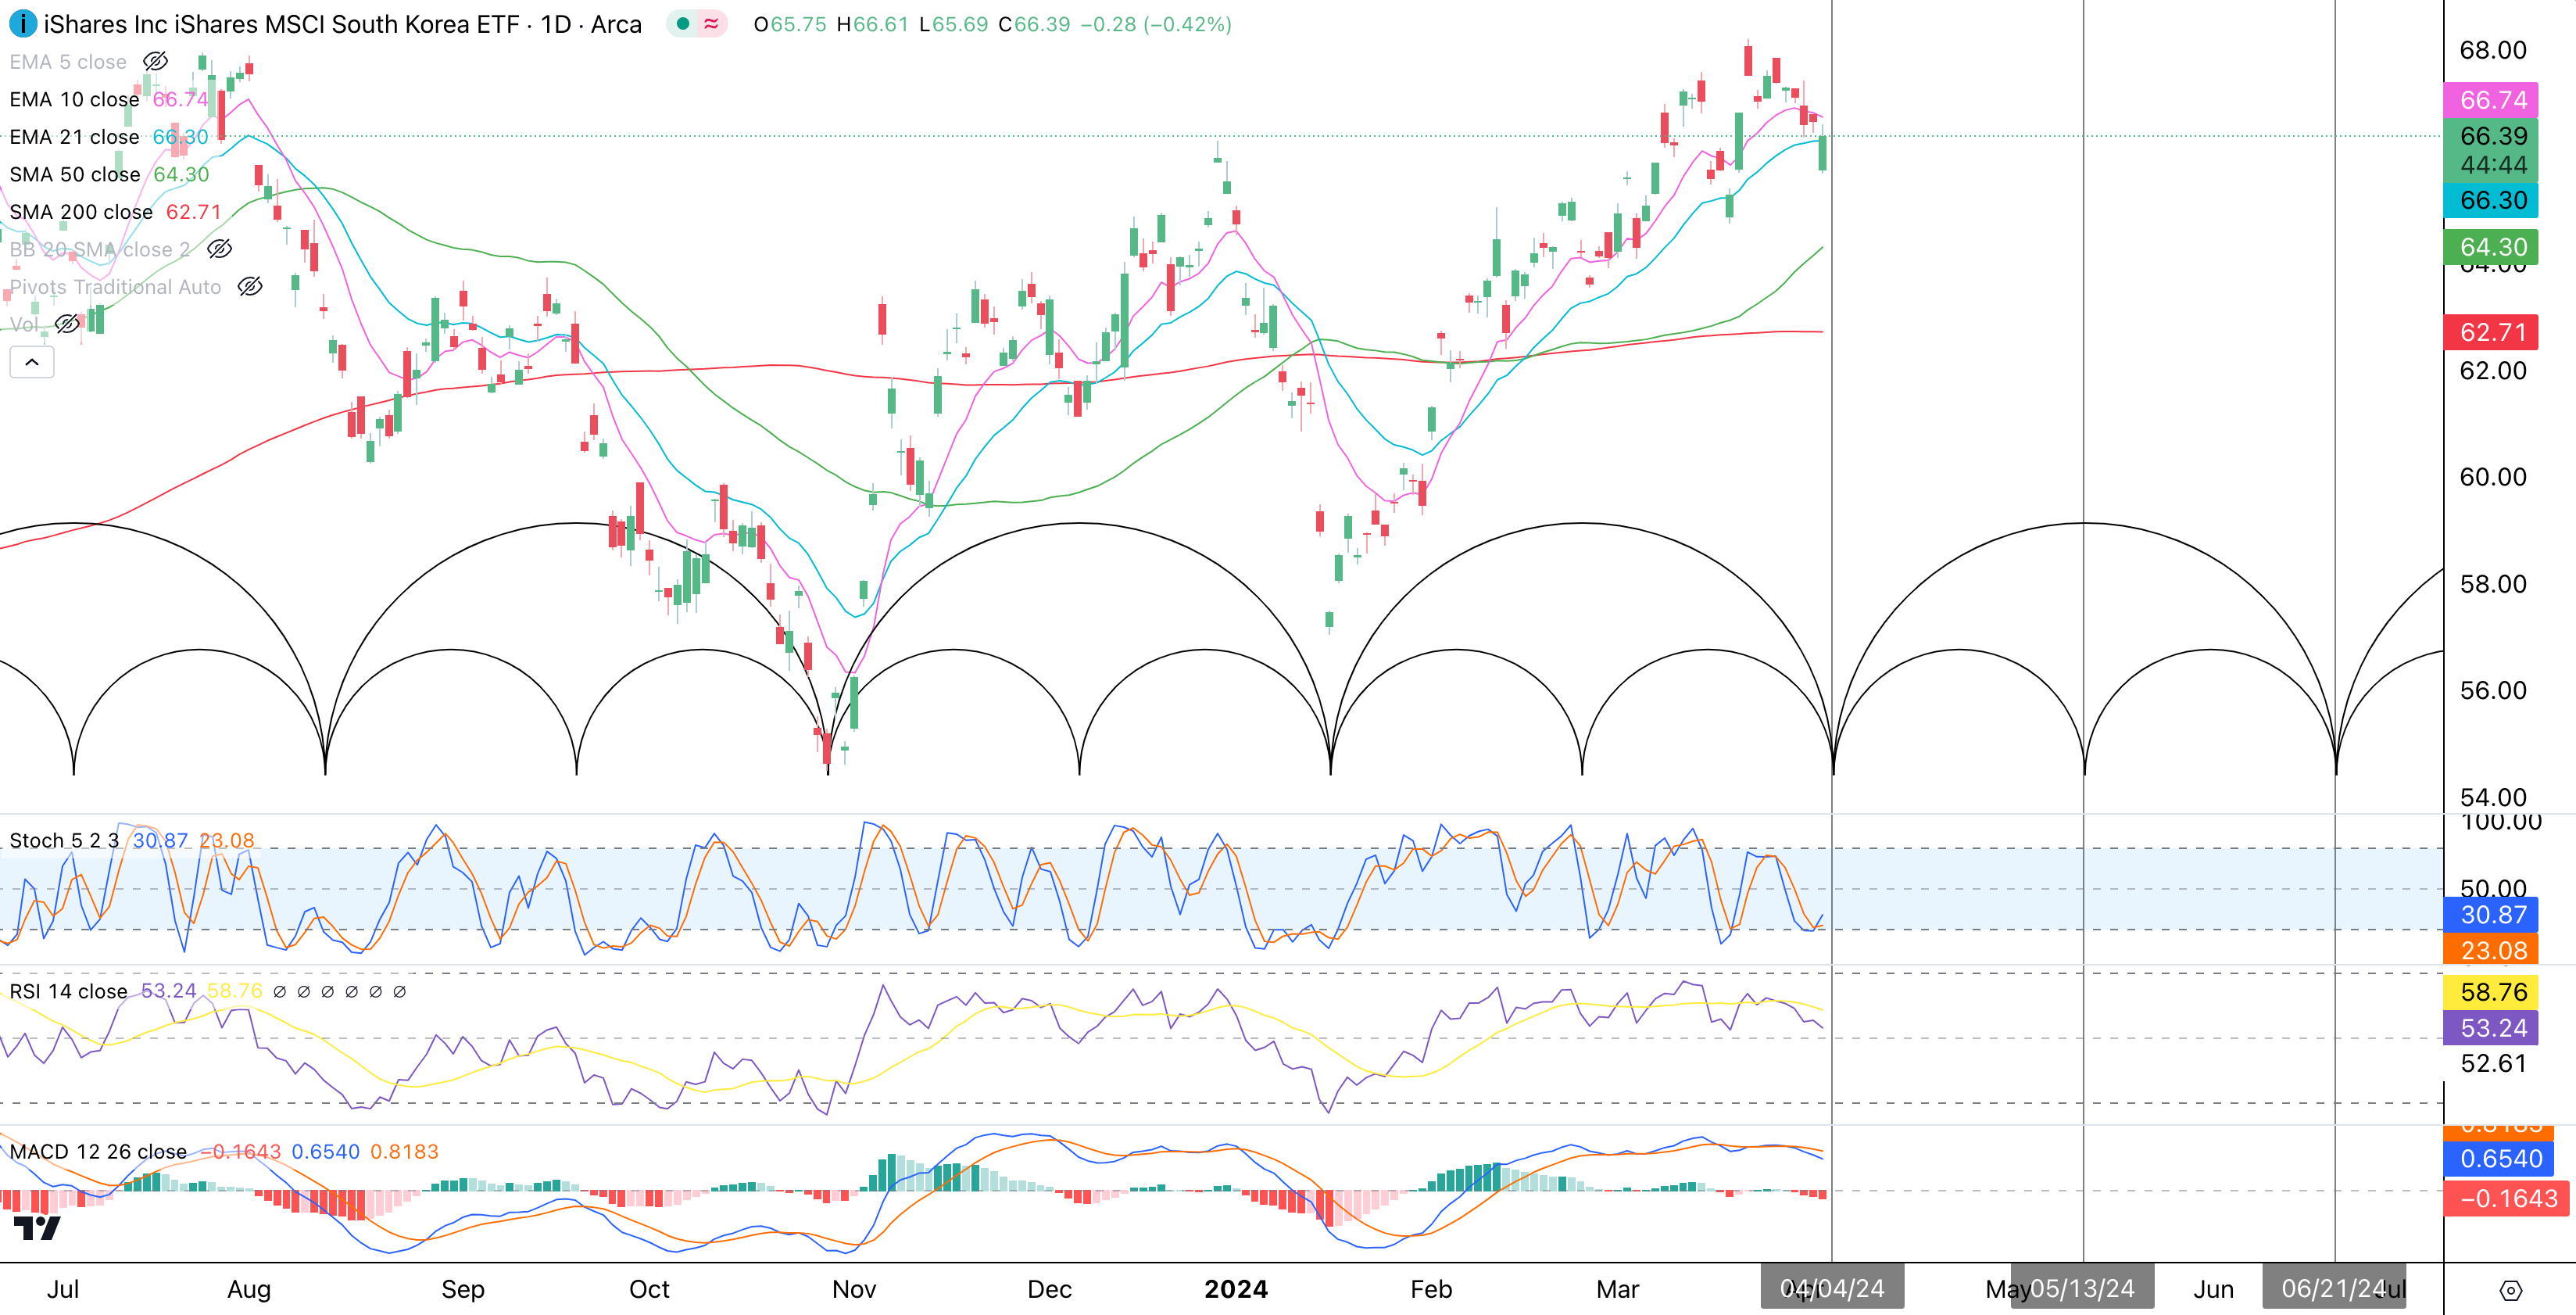This screenshot has width=2576, height=1315.
Task: Toggle the Vol indicator eye icon
Action: 67,324
